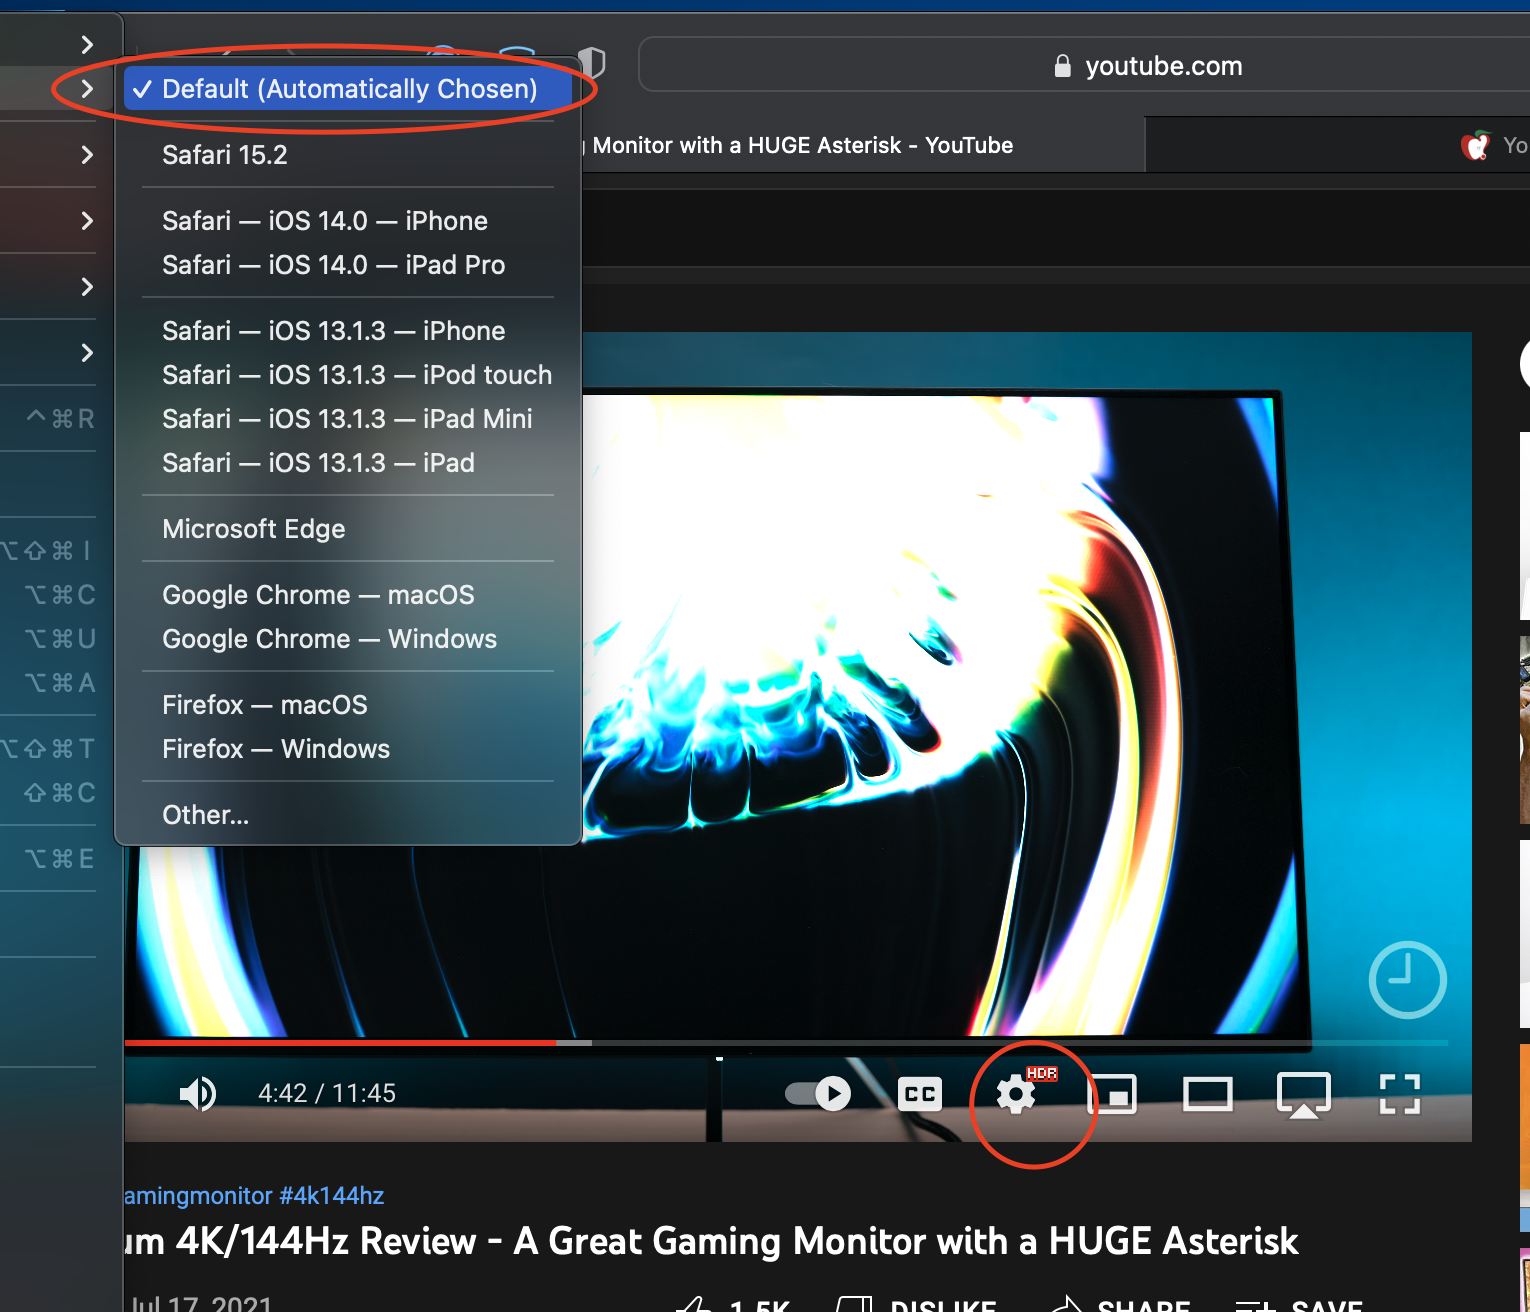Switch to the Monitor HUGE Asterisk YouTube tab

[x=862, y=145]
